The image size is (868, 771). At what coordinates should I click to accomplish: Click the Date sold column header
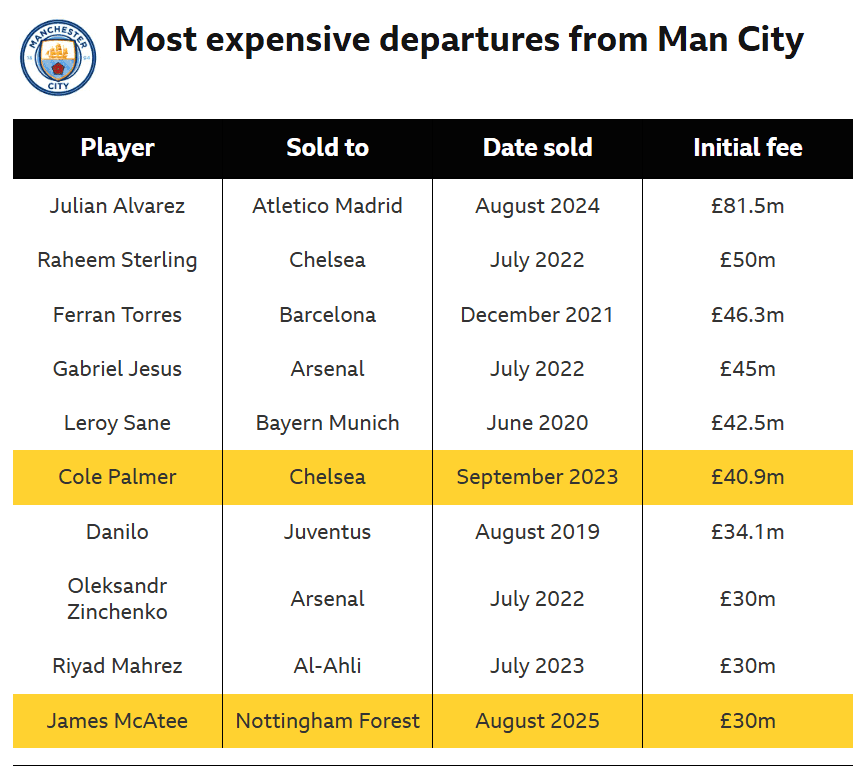coord(538,148)
